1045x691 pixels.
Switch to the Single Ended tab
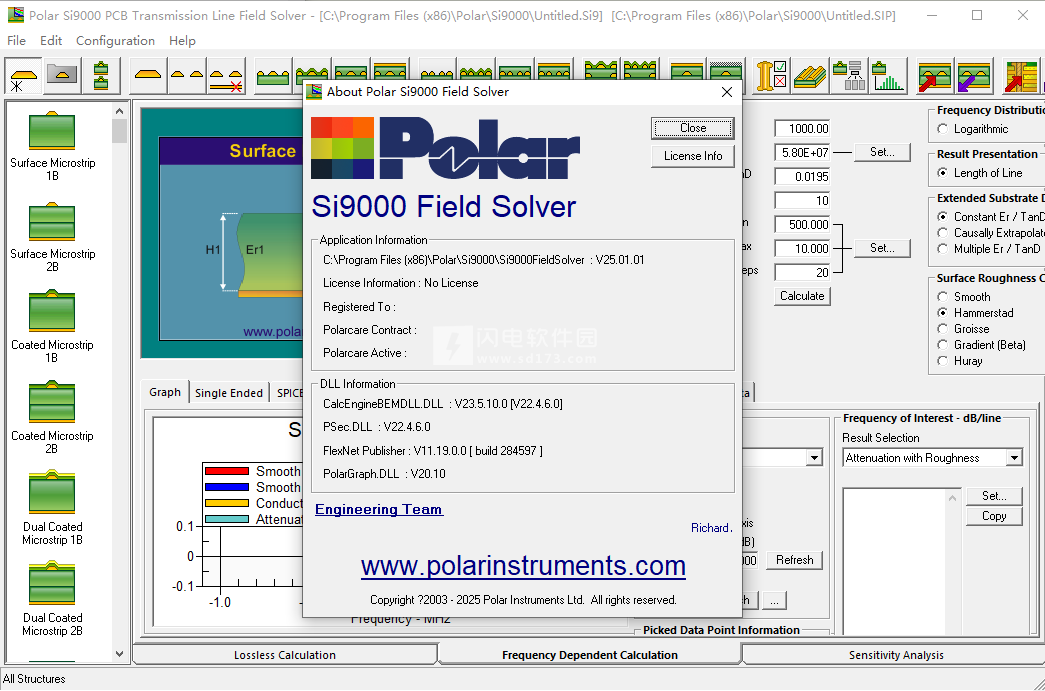(x=229, y=393)
